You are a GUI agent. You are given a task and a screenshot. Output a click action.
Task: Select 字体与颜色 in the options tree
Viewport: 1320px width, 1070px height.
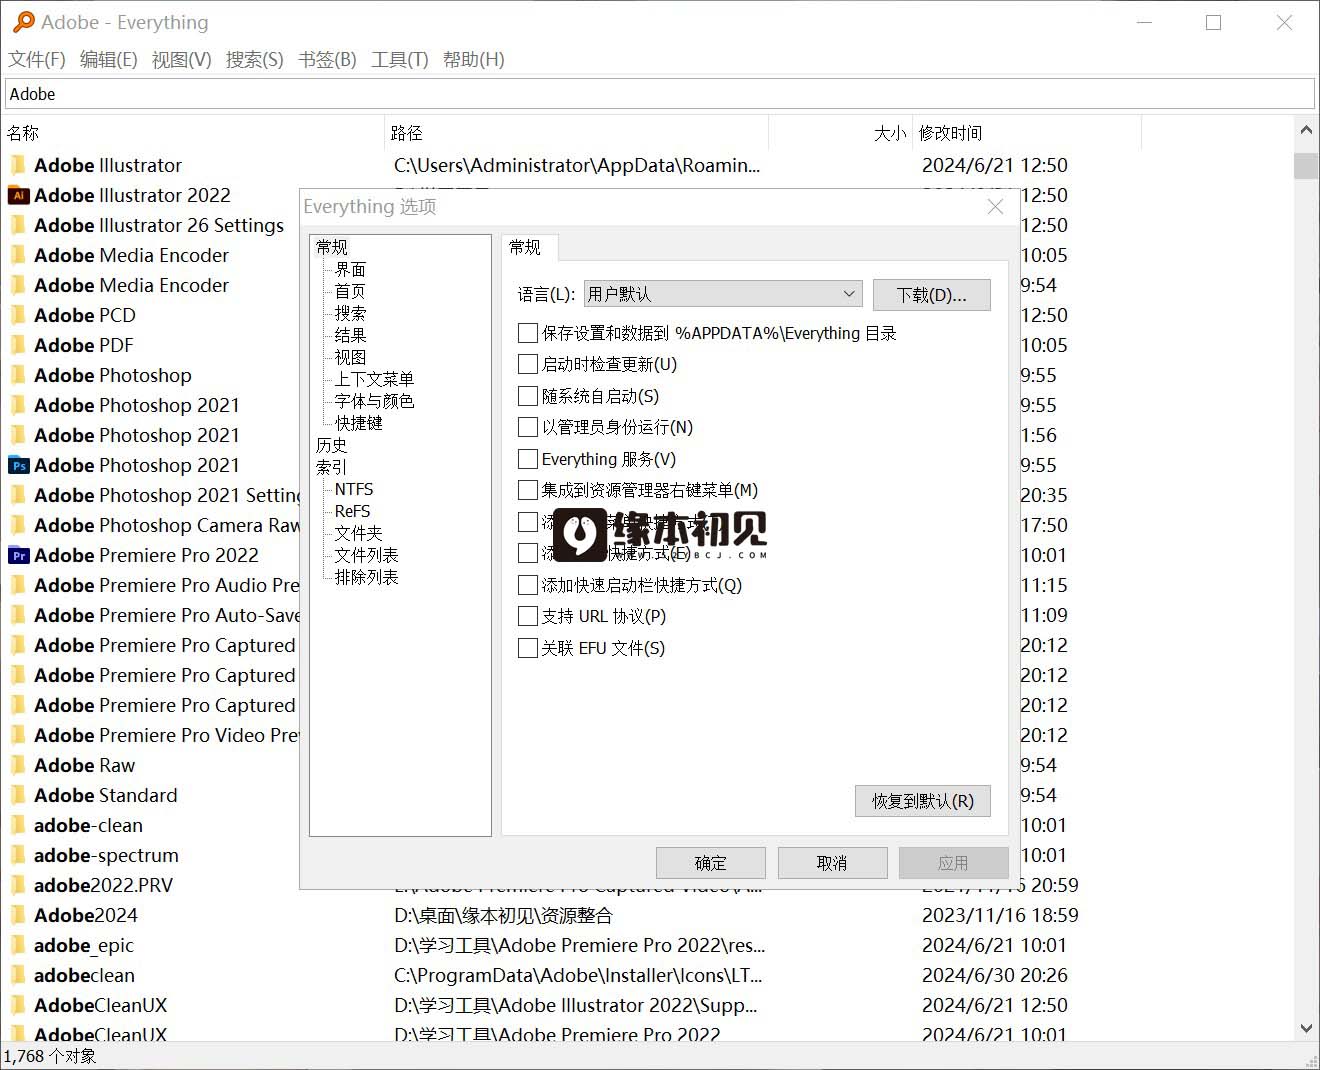pos(375,401)
